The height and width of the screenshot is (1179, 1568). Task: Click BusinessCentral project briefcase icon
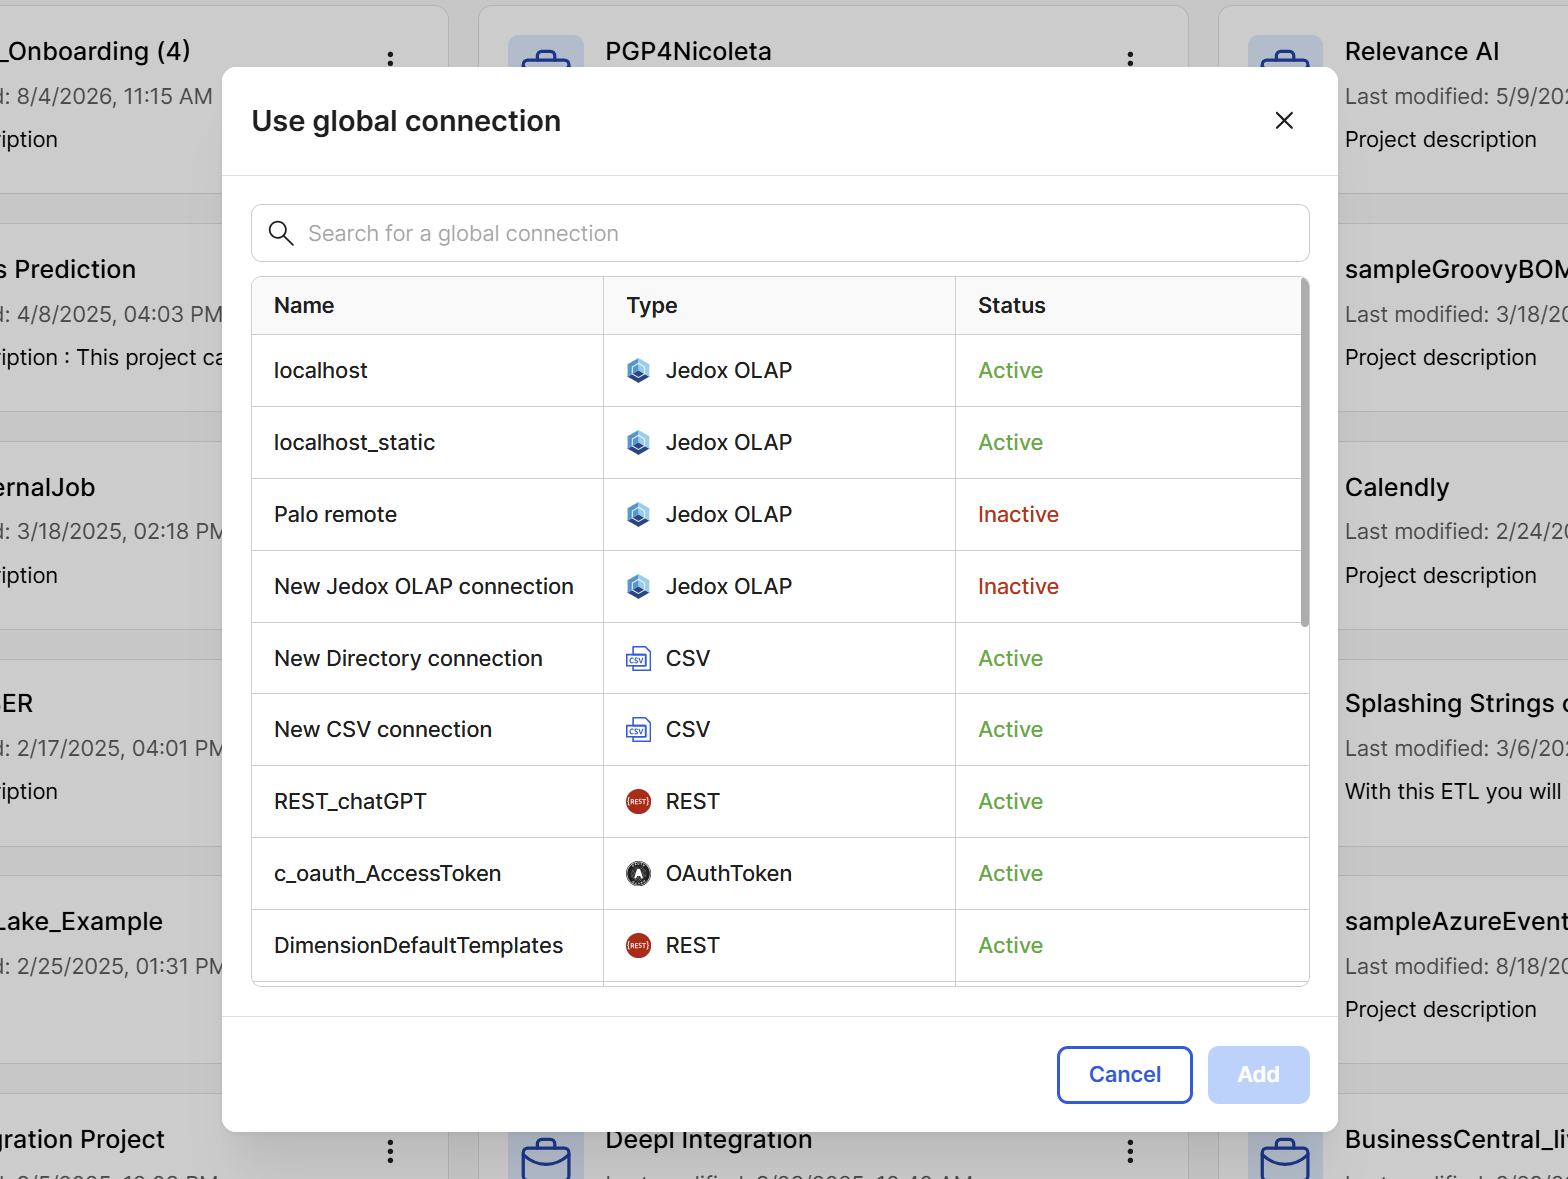tap(1286, 1156)
